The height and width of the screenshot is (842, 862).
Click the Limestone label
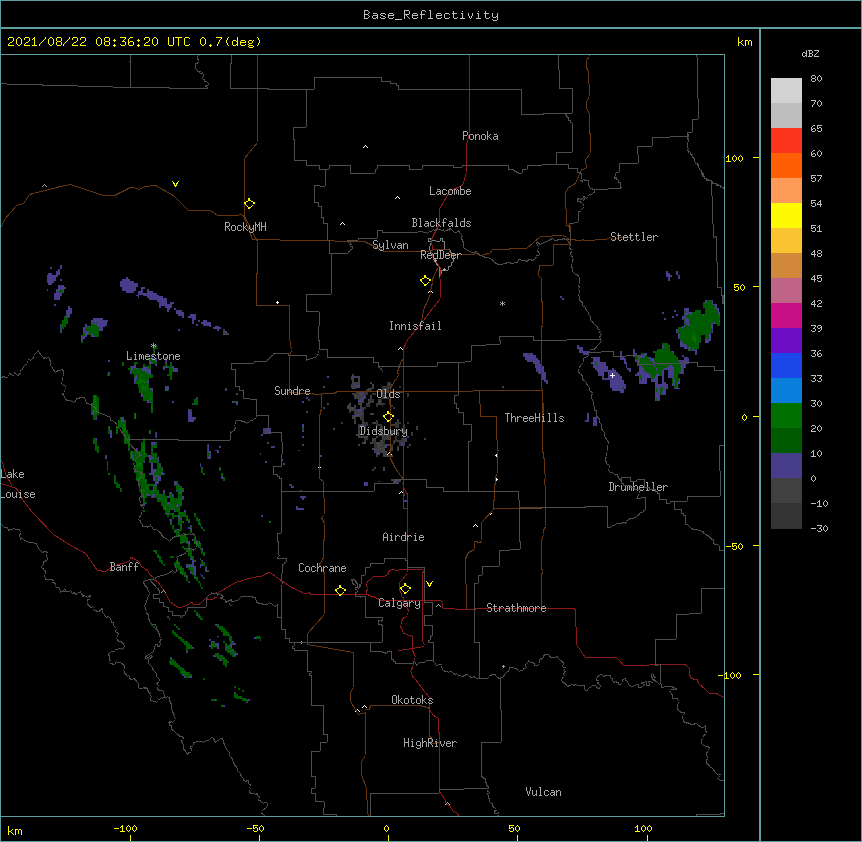point(153,356)
